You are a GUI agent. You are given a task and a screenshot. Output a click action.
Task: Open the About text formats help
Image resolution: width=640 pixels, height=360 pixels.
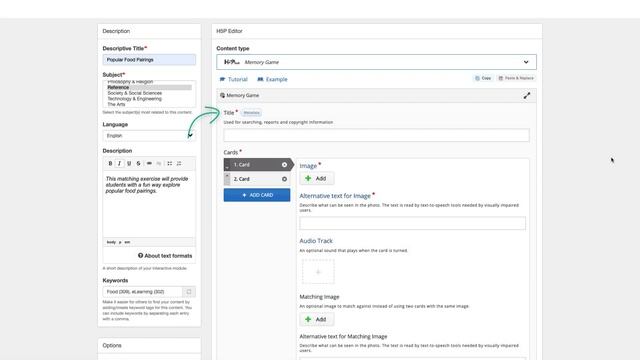(165, 256)
